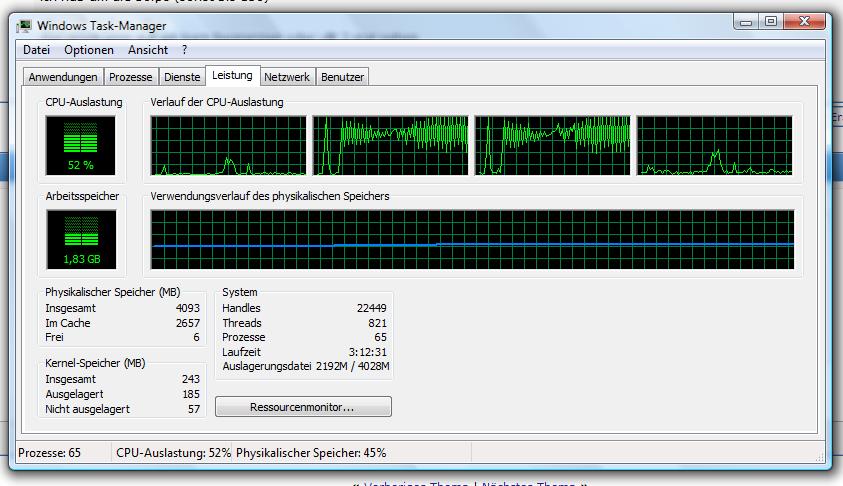This screenshot has height=486, width=843.
Task: Click the Laufzeit value 3:12:31
Action: [368, 352]
